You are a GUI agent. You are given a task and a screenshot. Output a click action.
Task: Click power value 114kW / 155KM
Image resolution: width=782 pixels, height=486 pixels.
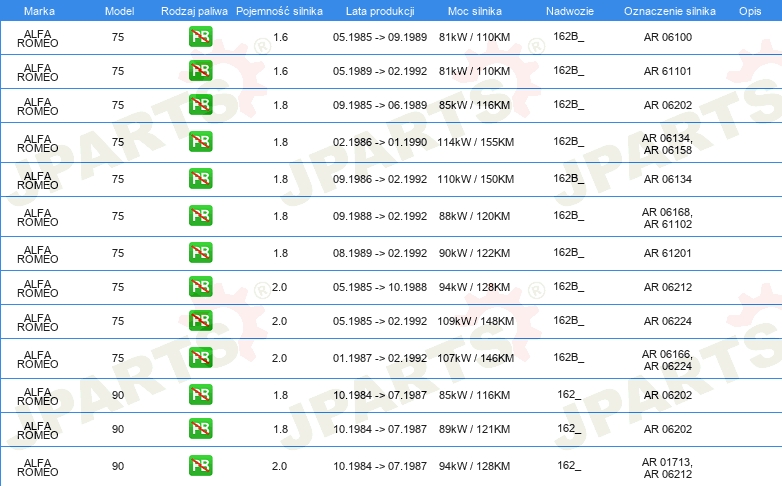click(475, 142)
